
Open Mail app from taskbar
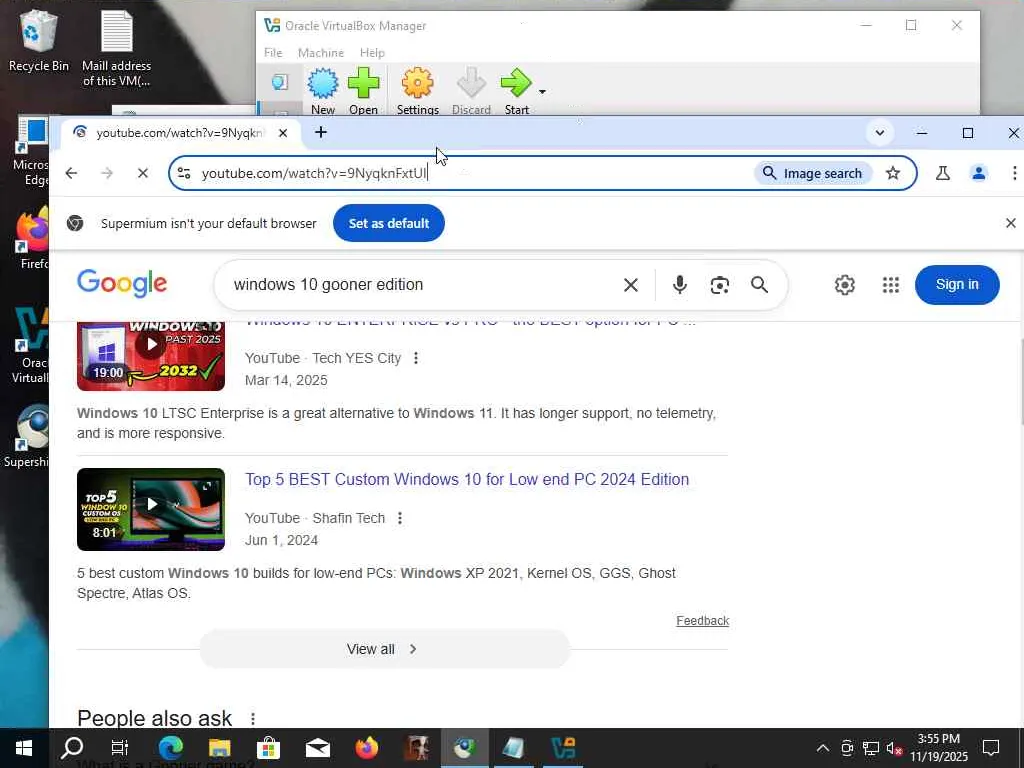point(317,748)
